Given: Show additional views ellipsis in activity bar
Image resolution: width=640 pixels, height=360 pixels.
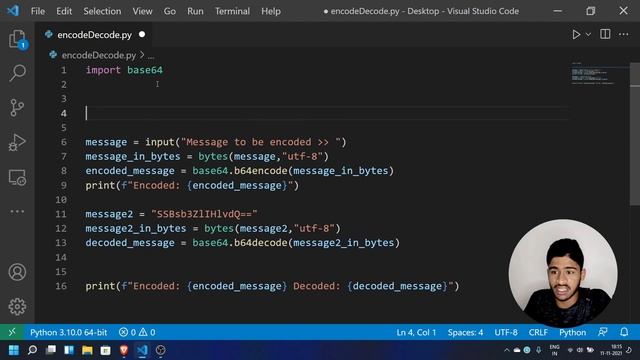Looking at the screenshot, I should 17,211.
